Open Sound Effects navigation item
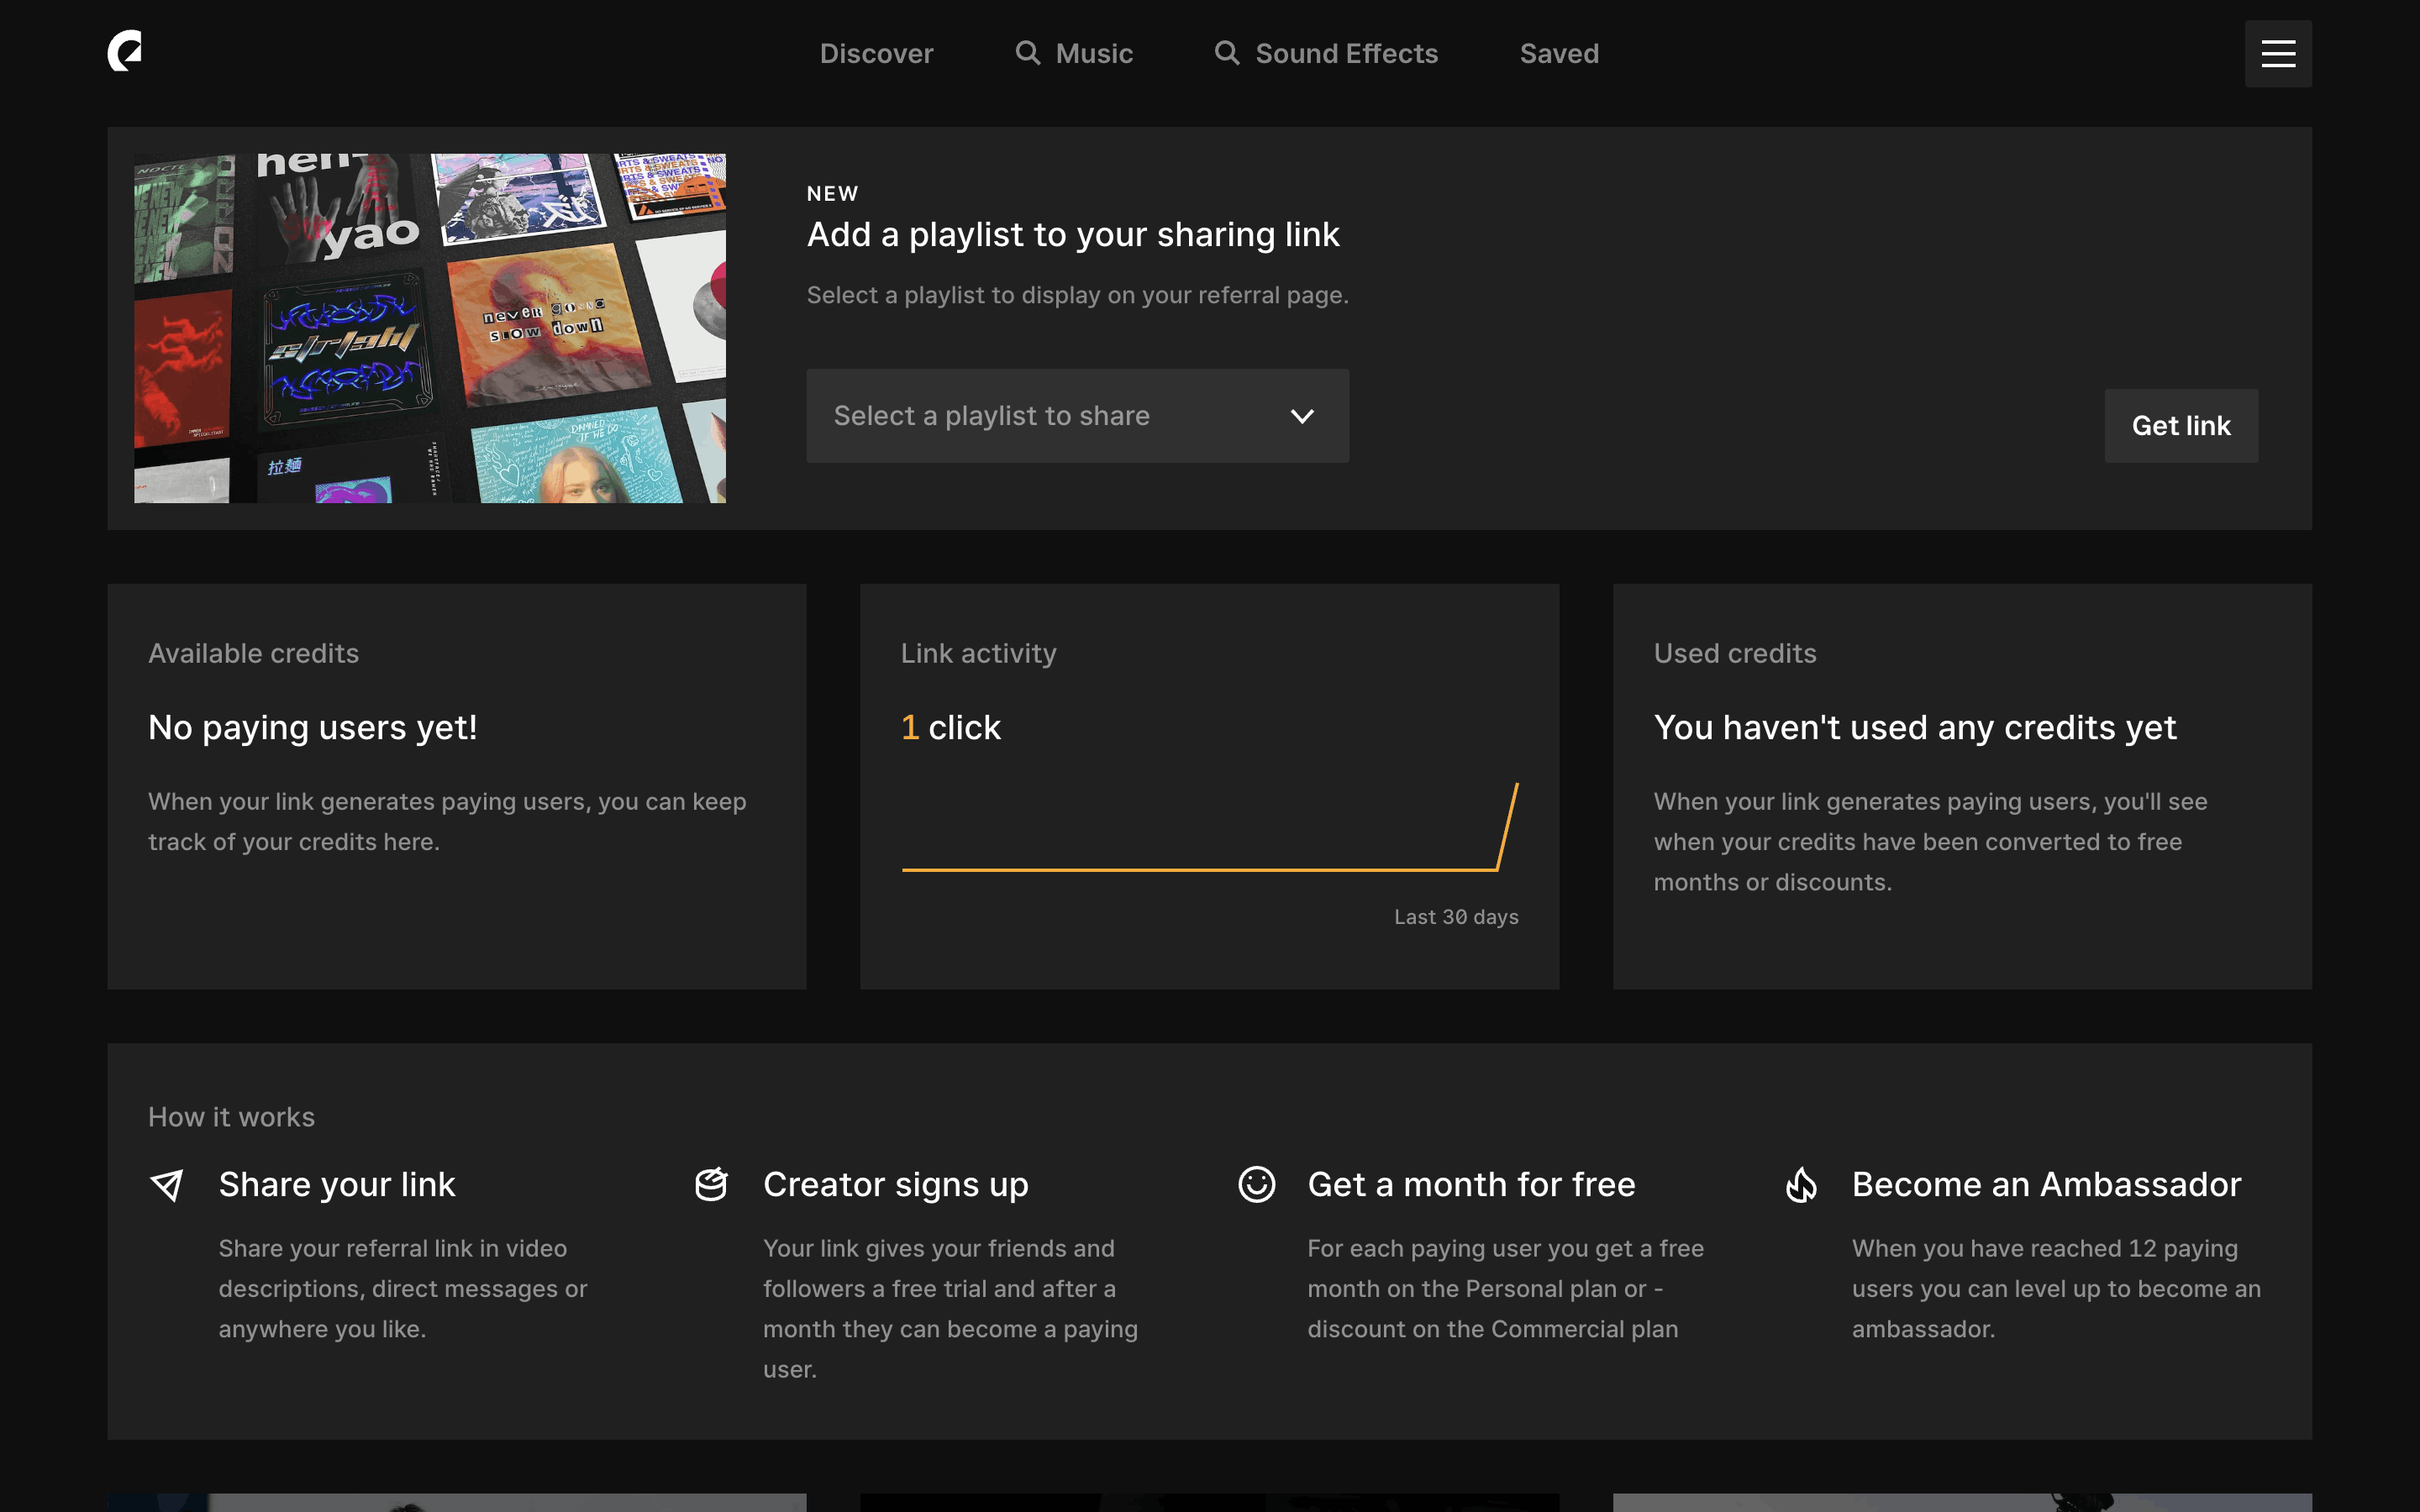Viewport: 2420px width, 1512px height. [1346, 54]
